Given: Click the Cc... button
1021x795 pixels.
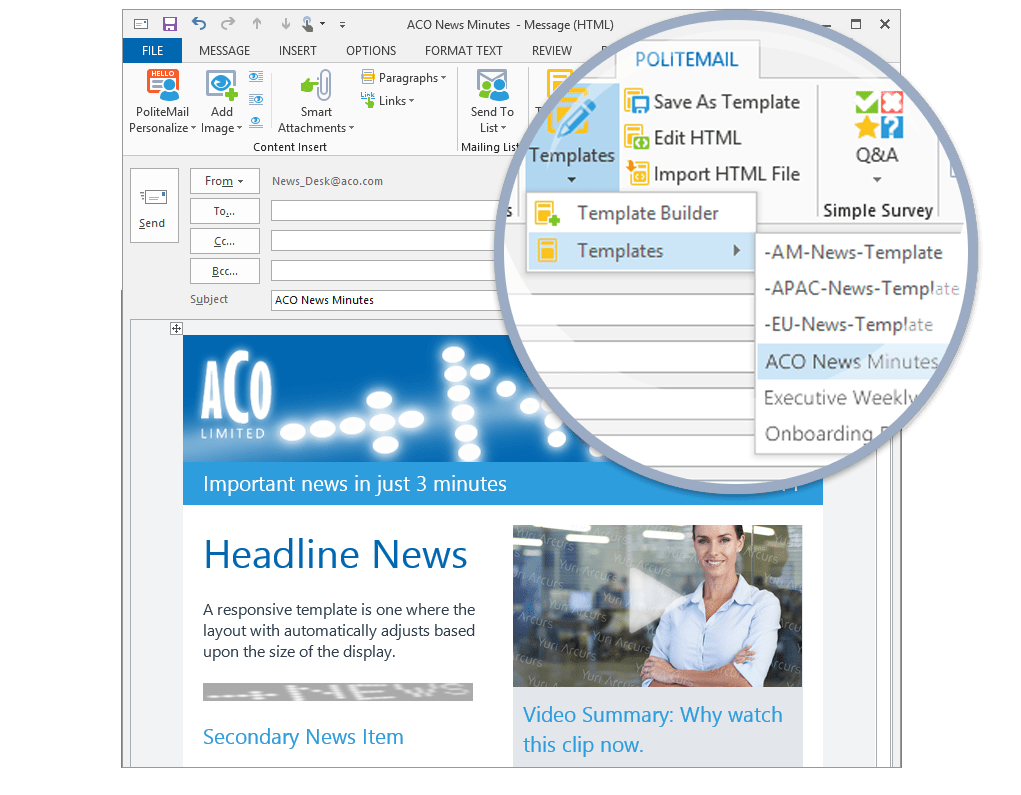Looking at the screenshot, I should coord(225,241).
